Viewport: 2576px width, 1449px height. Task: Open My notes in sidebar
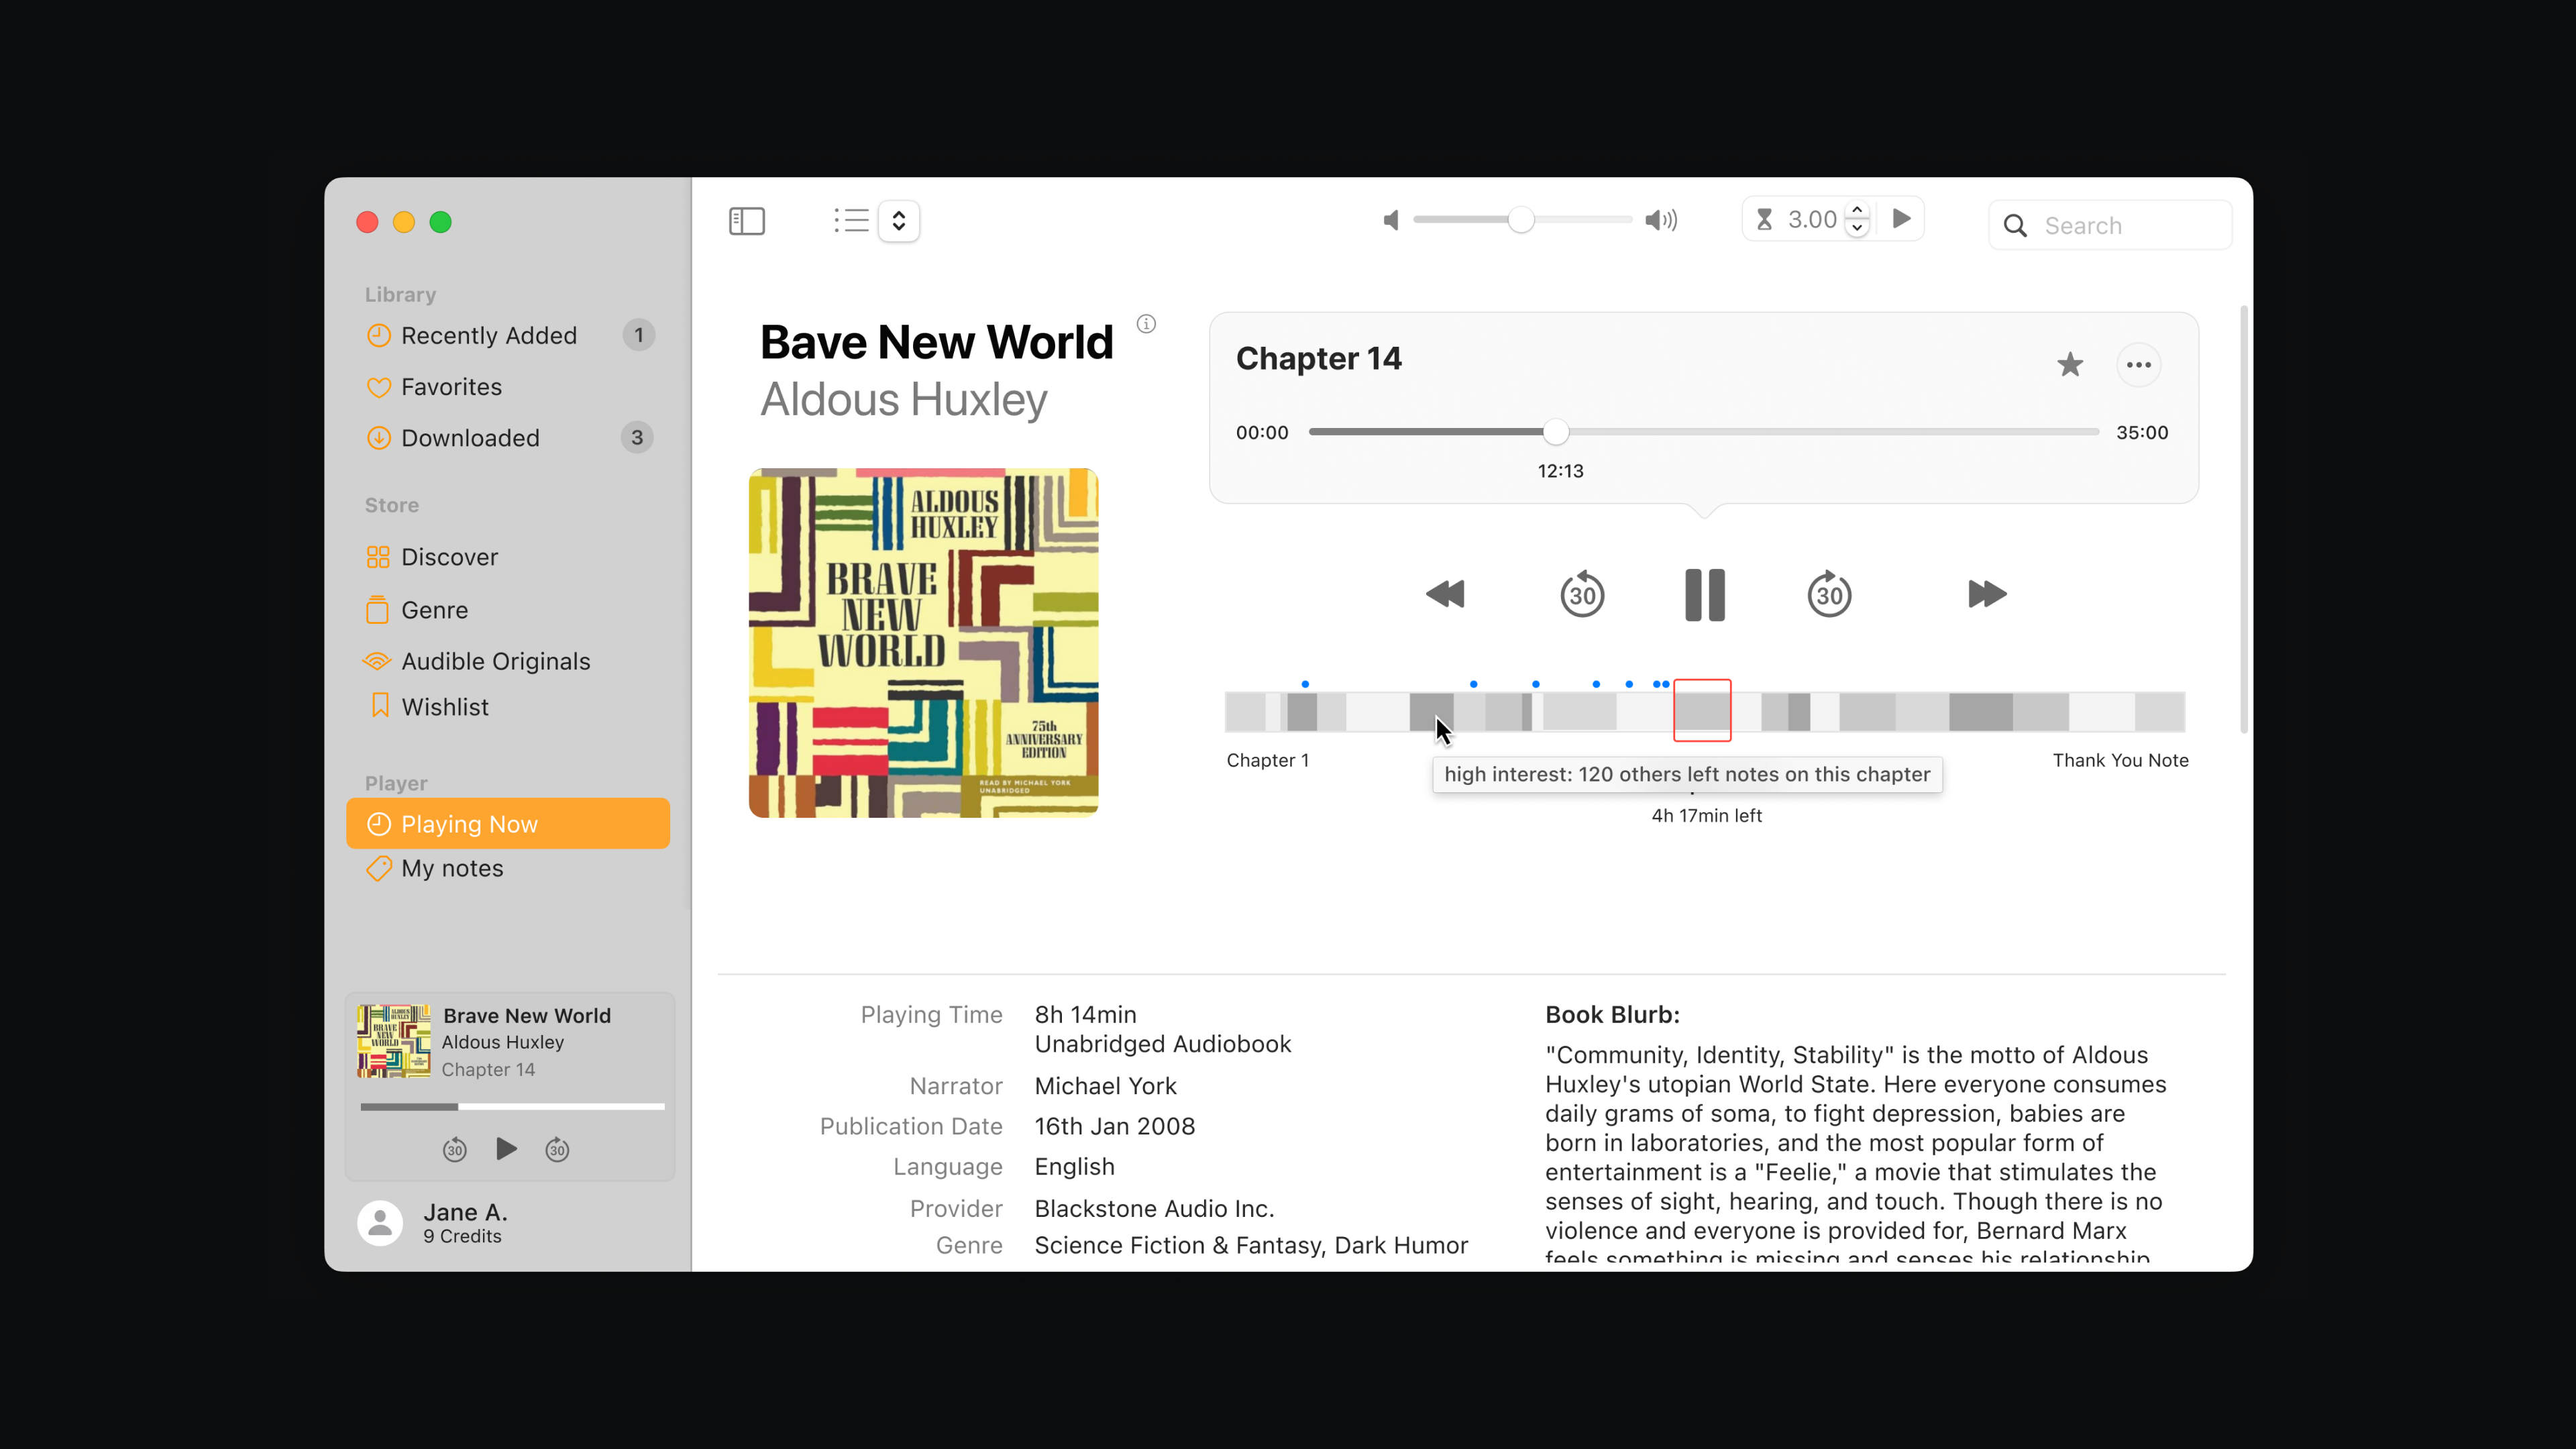(x=452, y=868)
